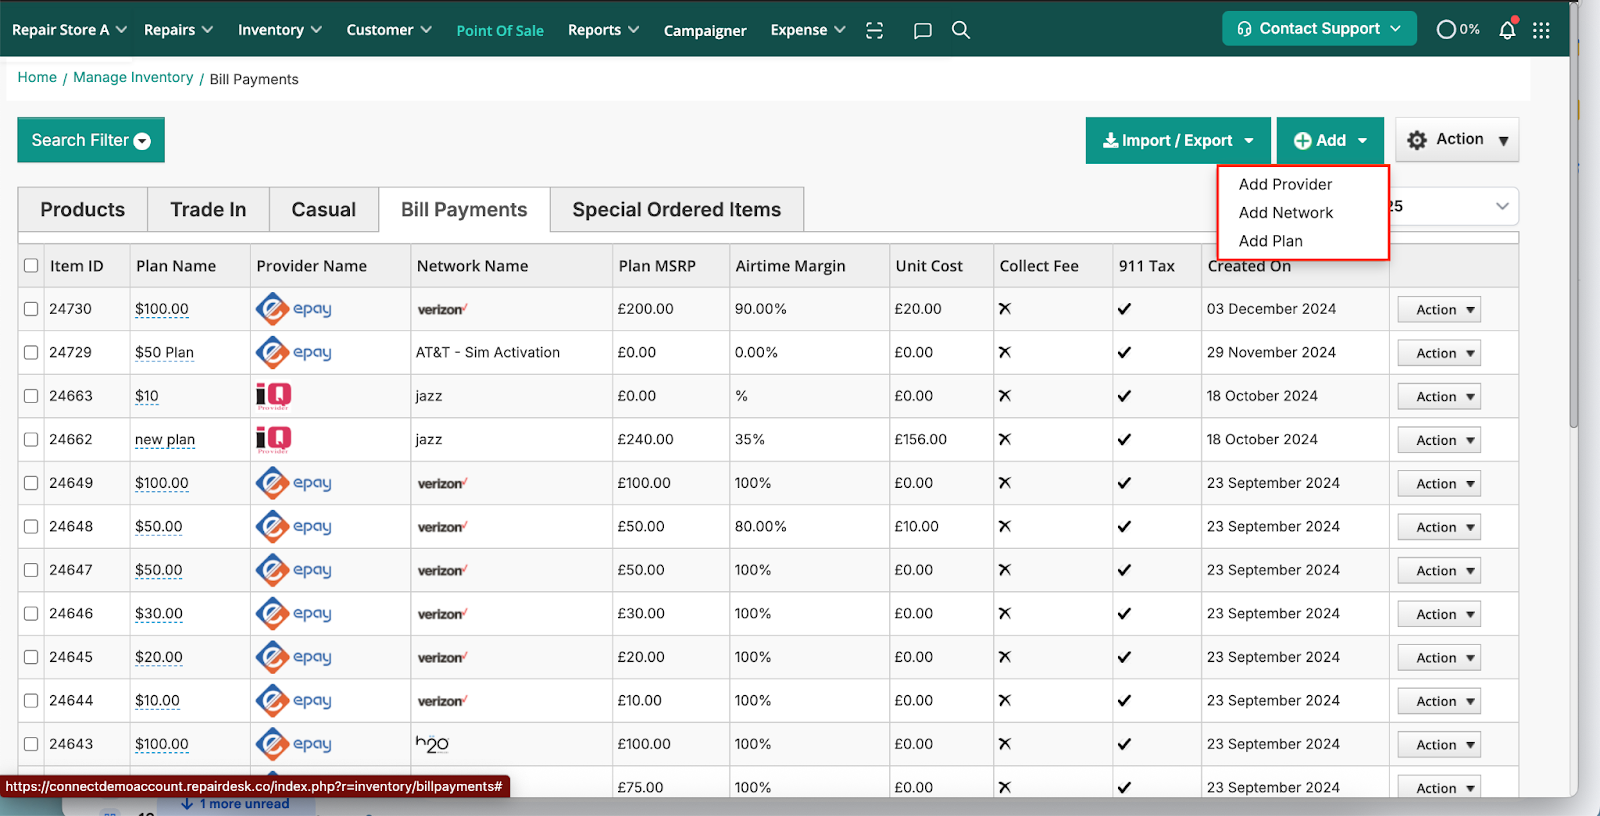Open the chat message icon
This screenshot has width=1600, height=816.
point(922,30)
